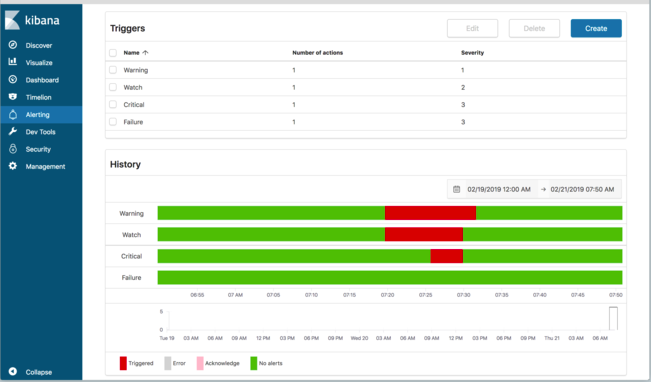Click the Watch row severity value 2
Screen dimensions: 651x382
click(463, 88)
